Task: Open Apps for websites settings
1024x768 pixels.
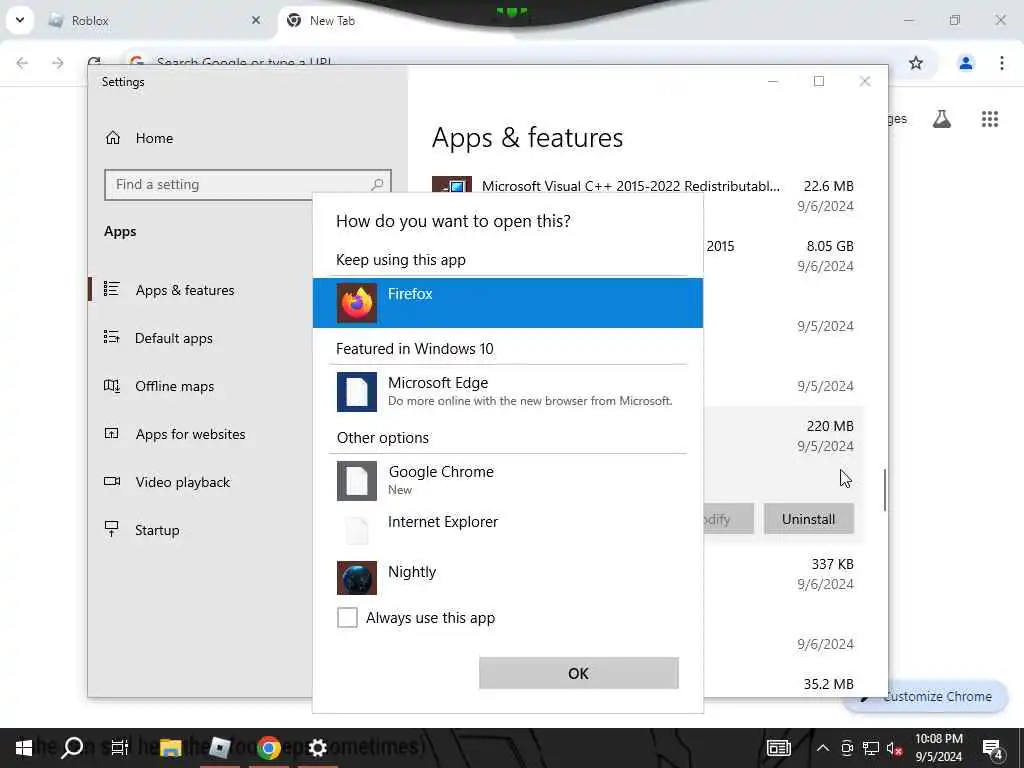Action: [190, 434]
